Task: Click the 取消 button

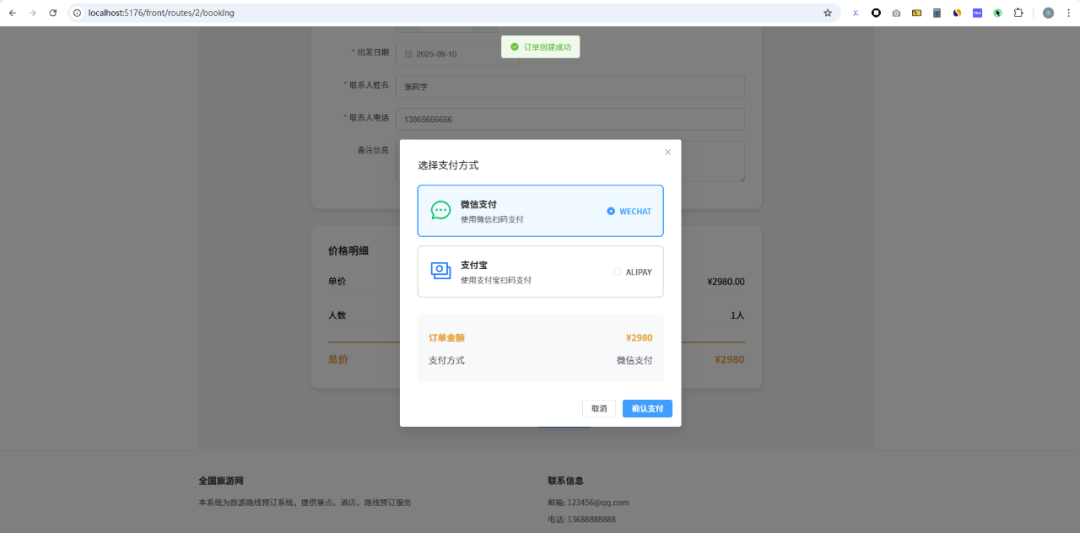Action: (599, 408)
